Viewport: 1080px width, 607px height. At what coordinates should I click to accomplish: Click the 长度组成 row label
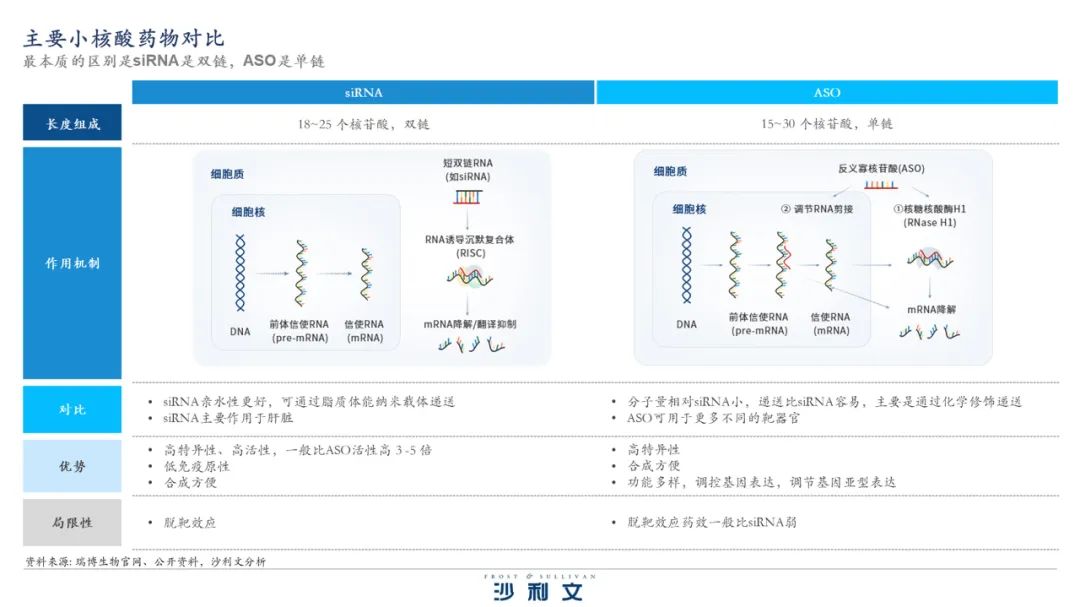[72, 124]
